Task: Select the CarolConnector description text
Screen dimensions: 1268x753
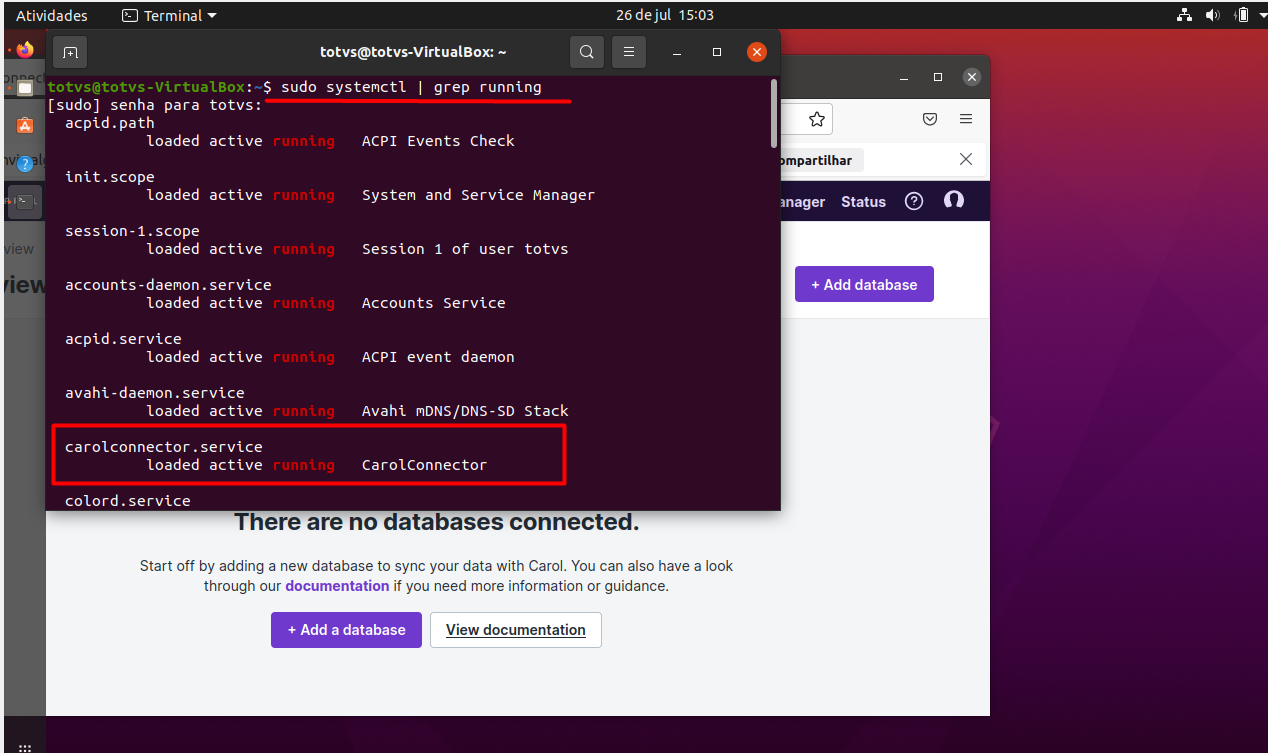Action: [424, 465]
